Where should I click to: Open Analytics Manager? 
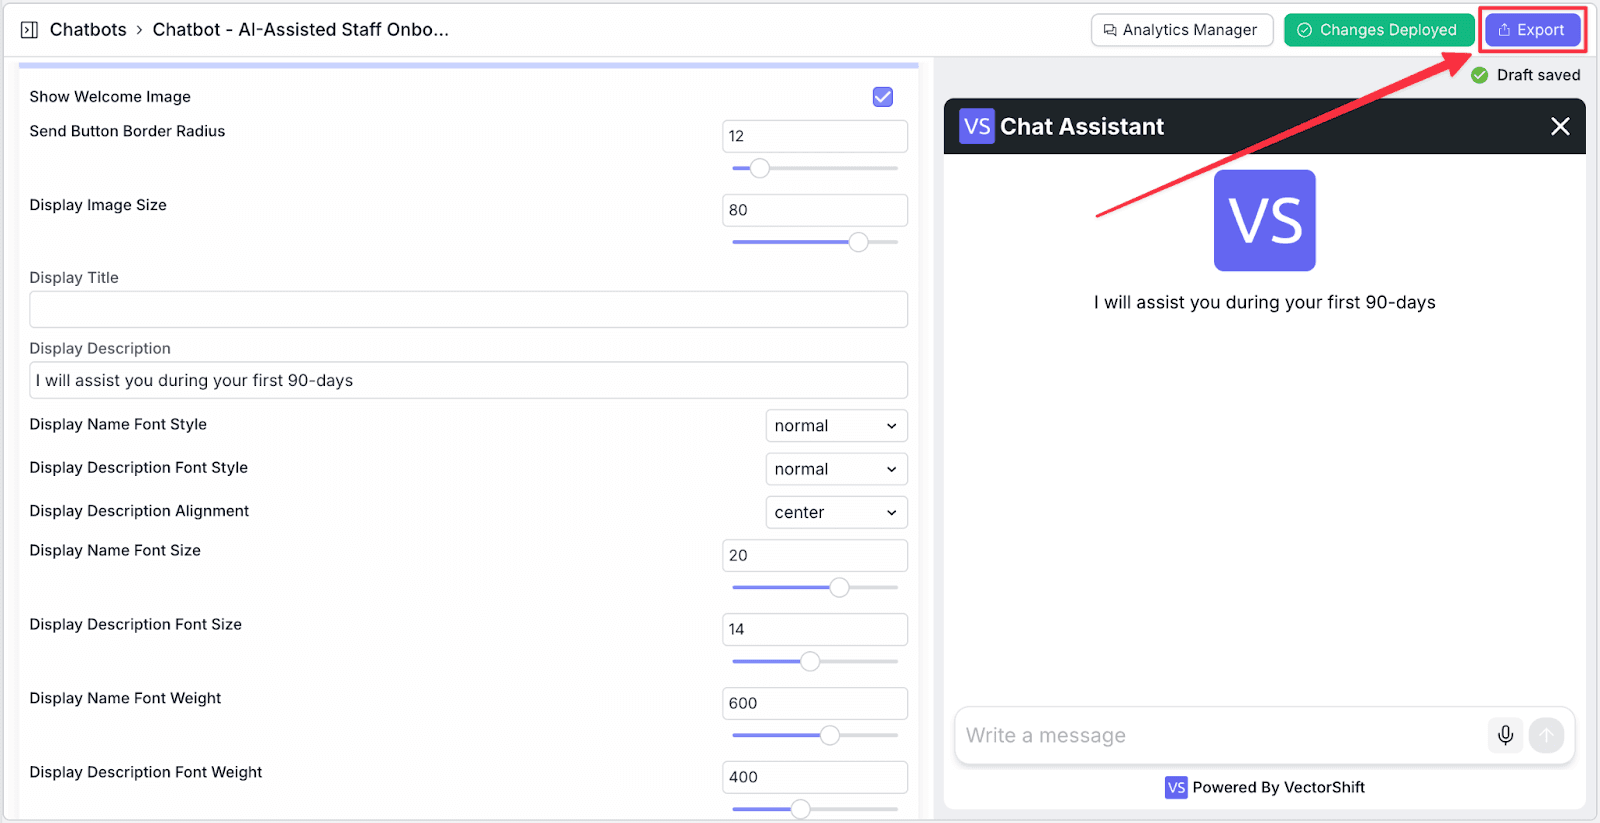click(x=1181, y=30)
